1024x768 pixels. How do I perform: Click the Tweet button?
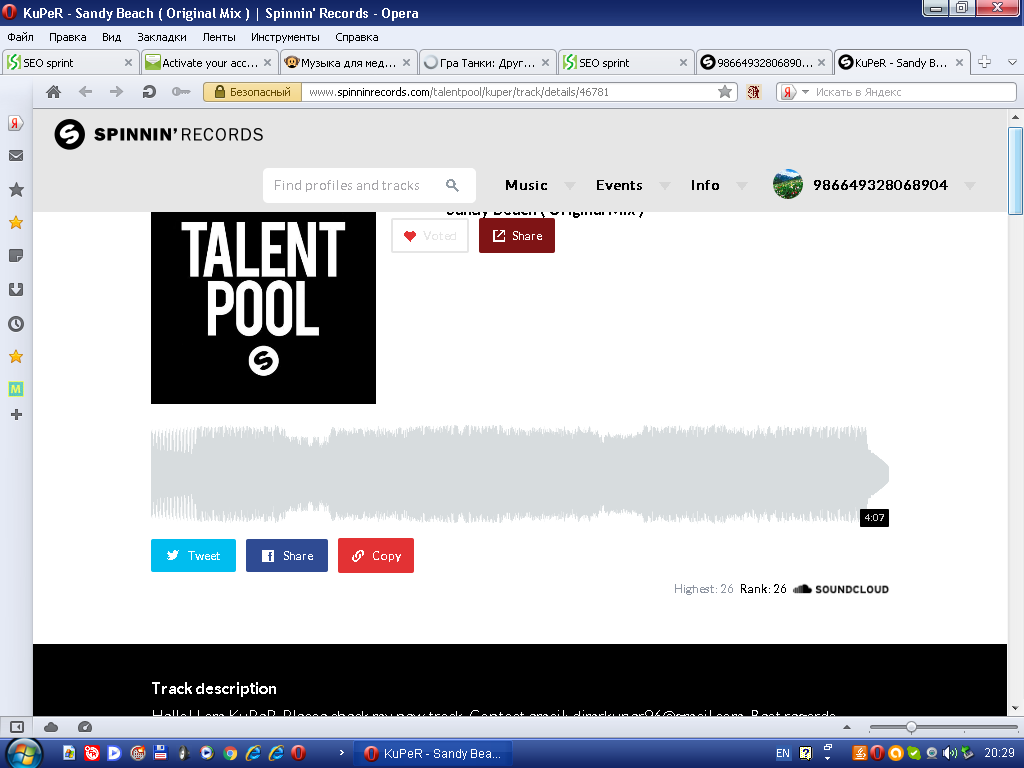(193, 556)
